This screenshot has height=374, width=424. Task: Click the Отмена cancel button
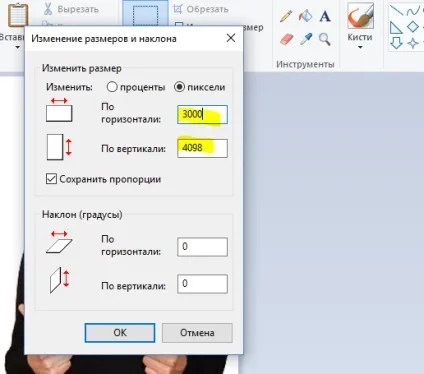coord(197,333)
